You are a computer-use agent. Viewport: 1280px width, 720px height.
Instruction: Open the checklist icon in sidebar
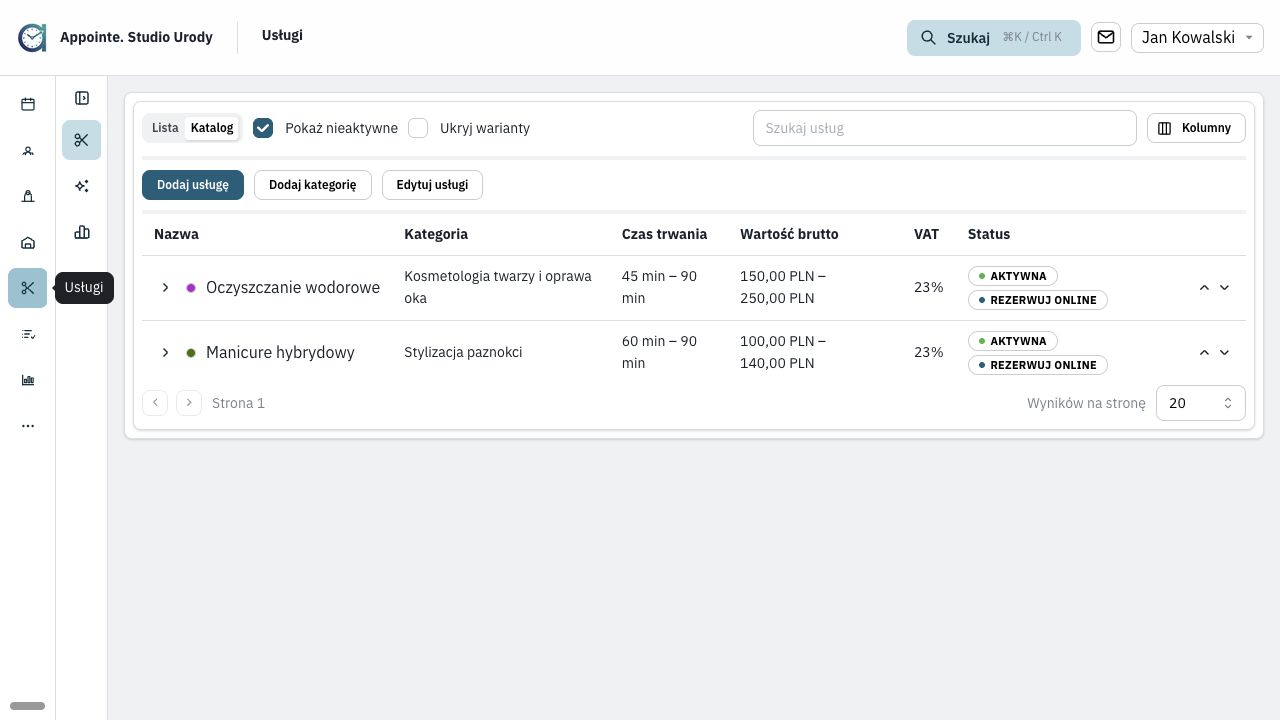click(28, 334)
